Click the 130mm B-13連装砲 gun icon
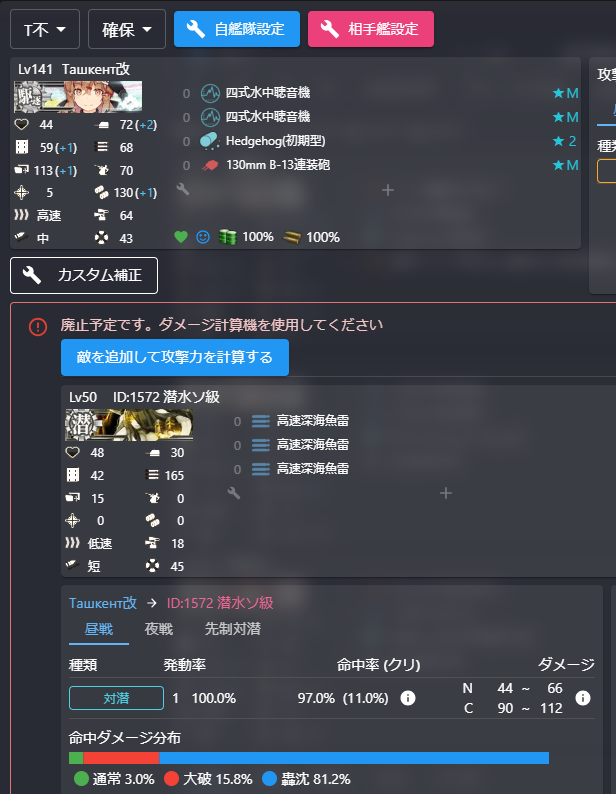Viewport: 616px width, 794px height. click(210, 165)
